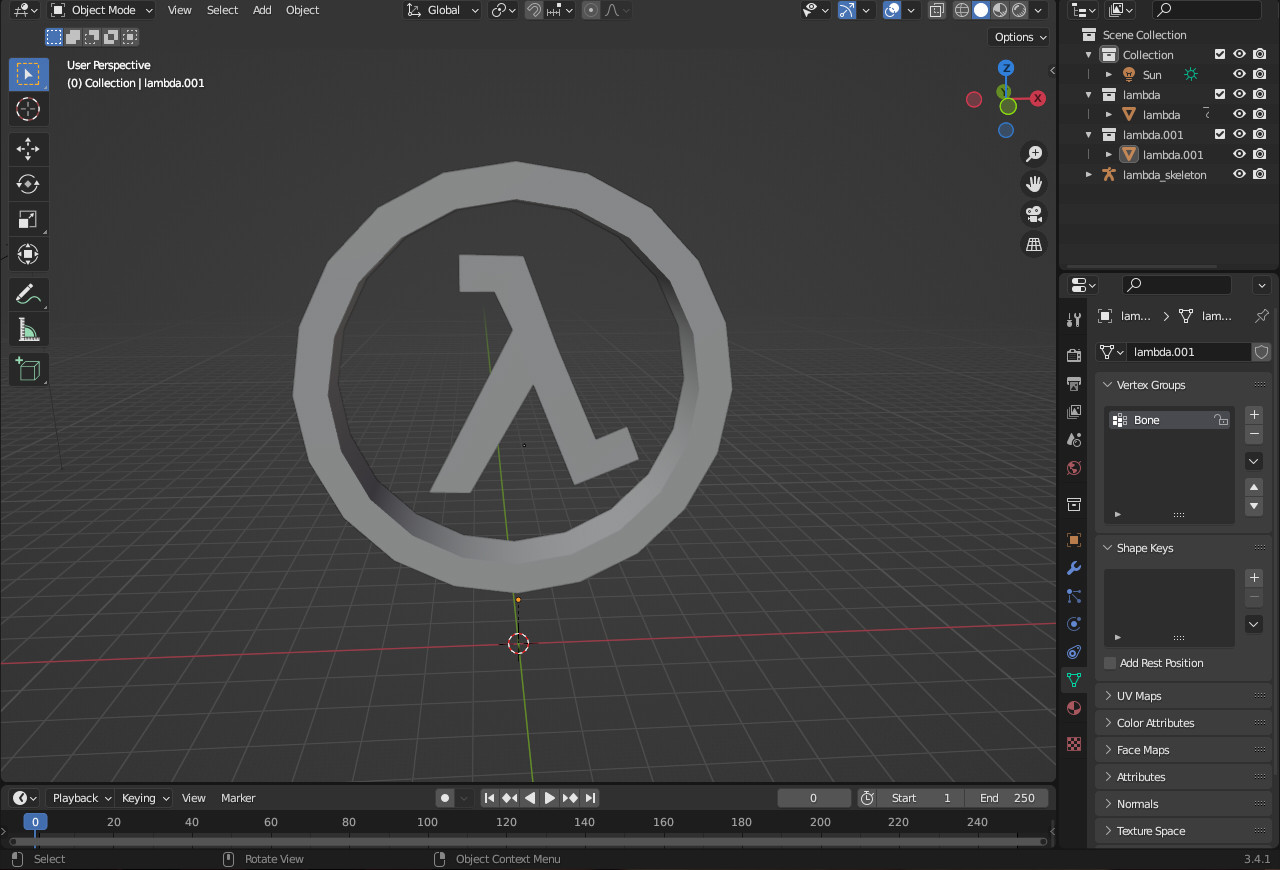
Task: Uncheck the Collection checkbox in the outliner
Action: coord(1219,54)
